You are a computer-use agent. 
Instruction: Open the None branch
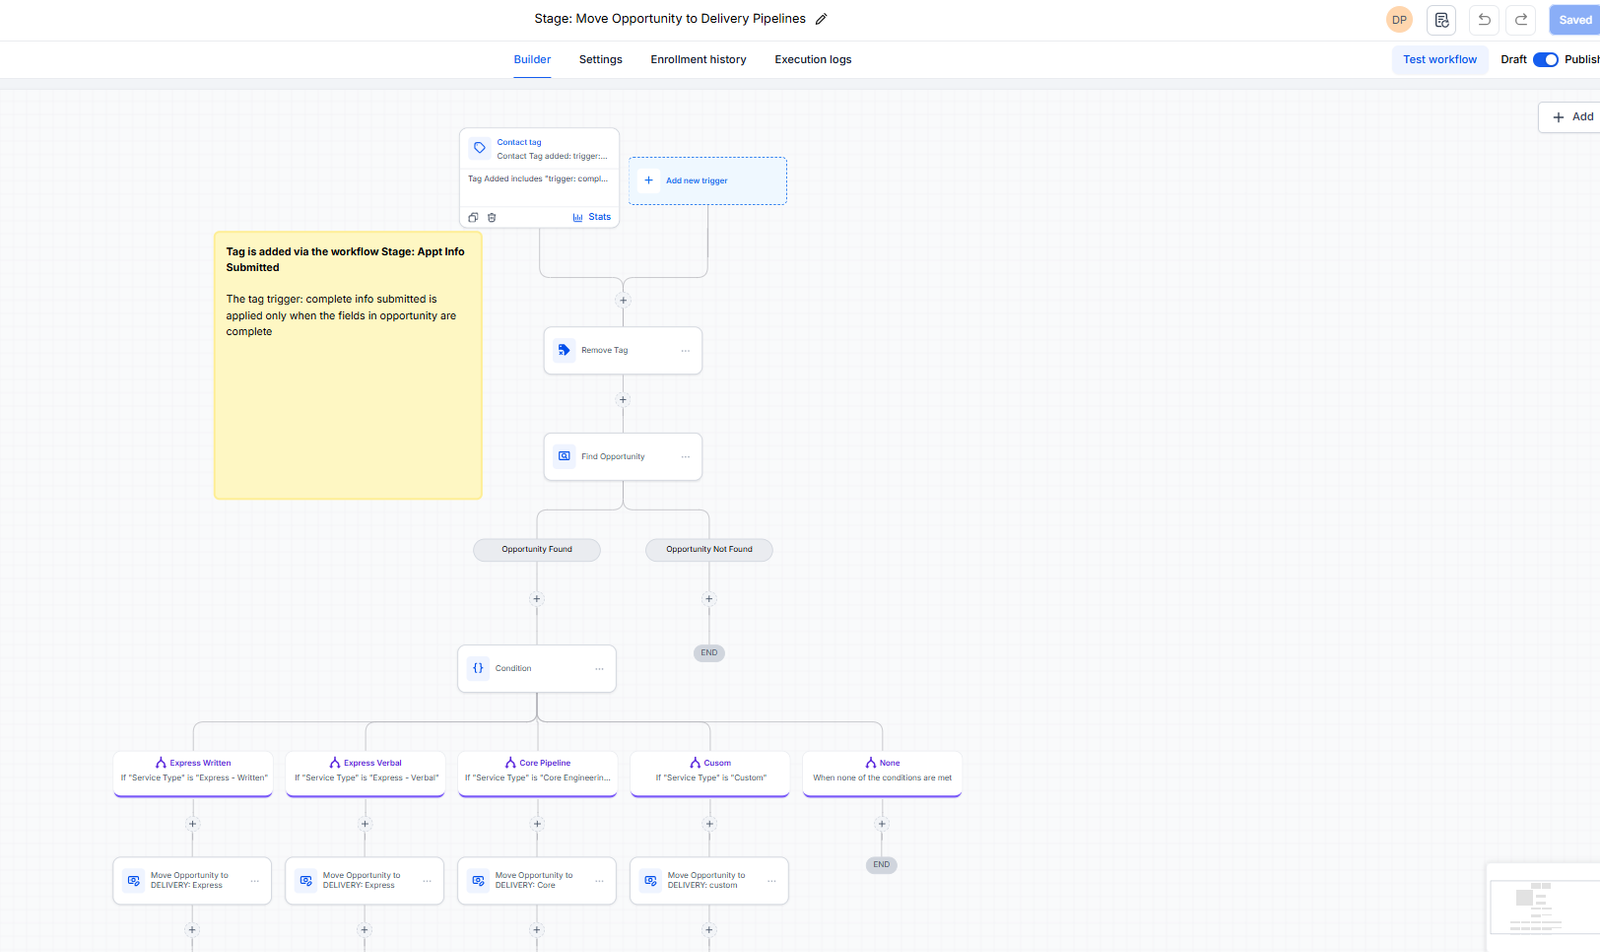pos(882,774)
